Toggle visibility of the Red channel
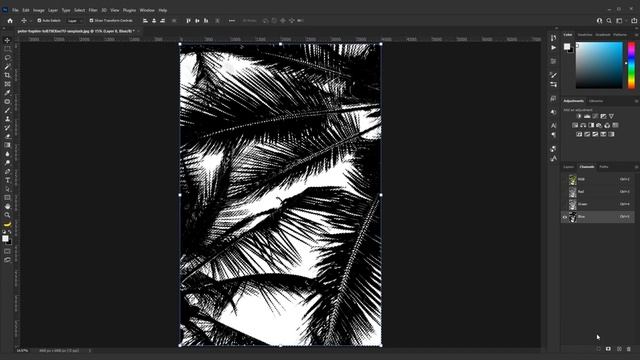Screen dimensions: 640x360 tap(565, 191)
